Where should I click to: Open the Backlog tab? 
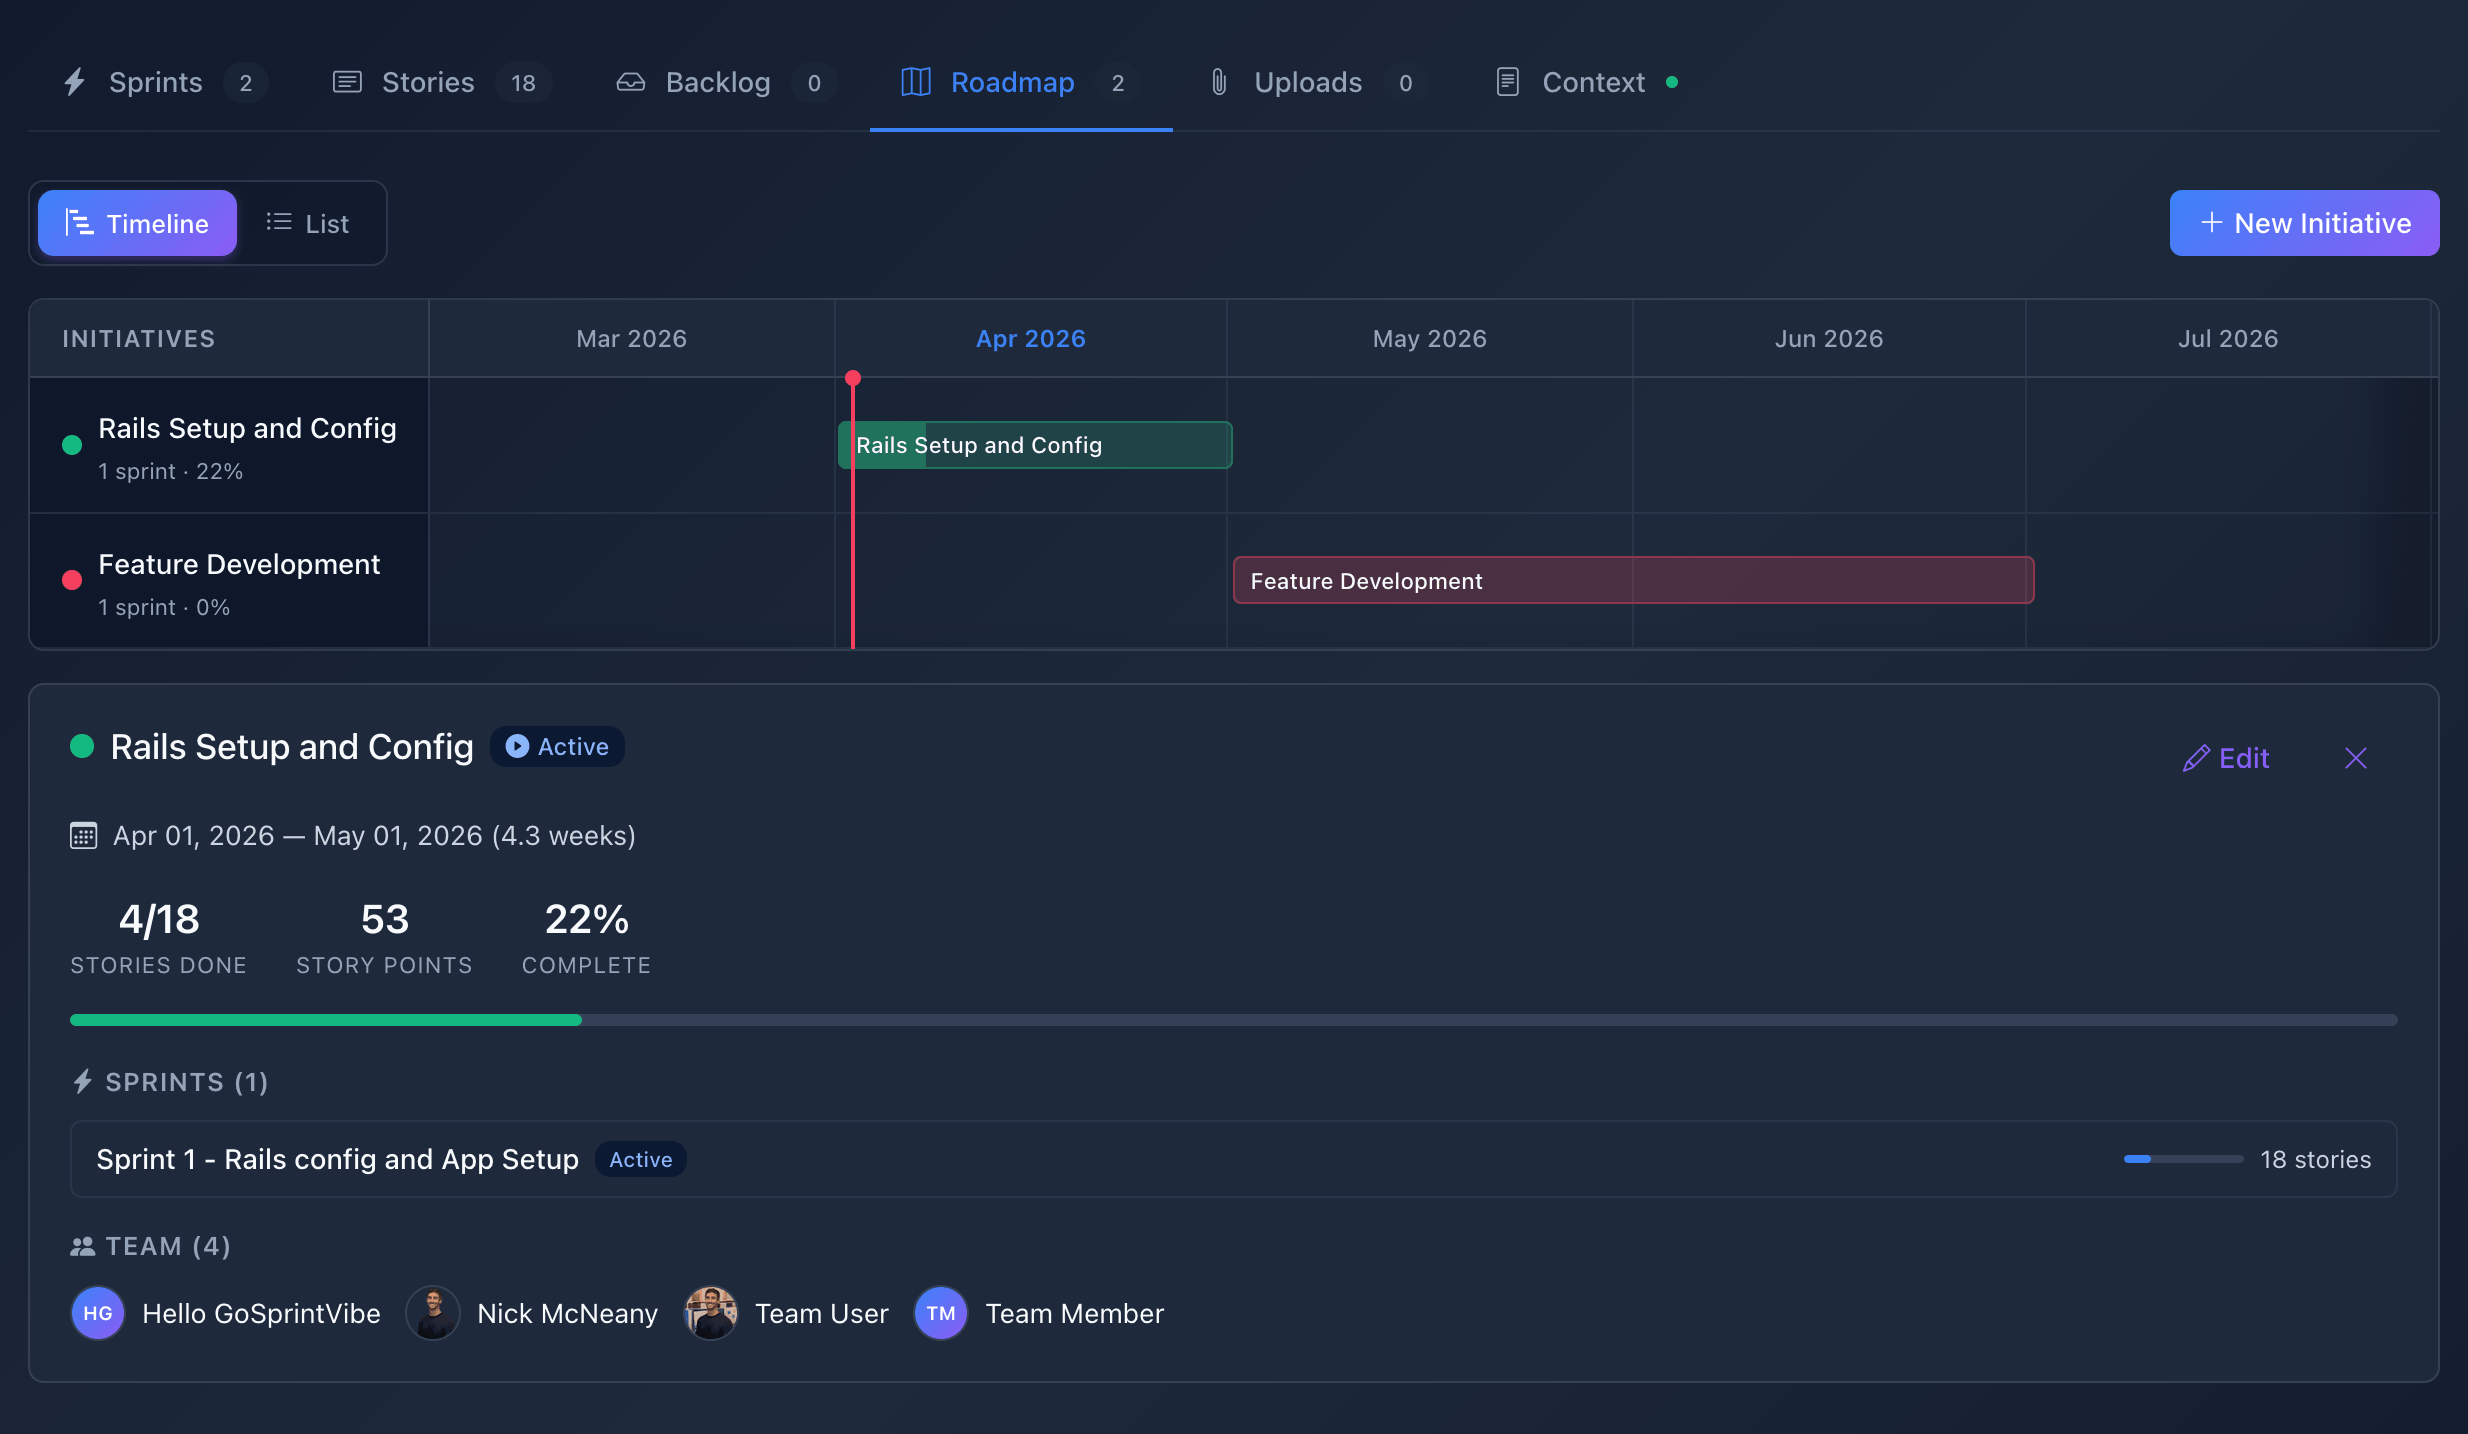pyautogui.click(x=726, y=82)
